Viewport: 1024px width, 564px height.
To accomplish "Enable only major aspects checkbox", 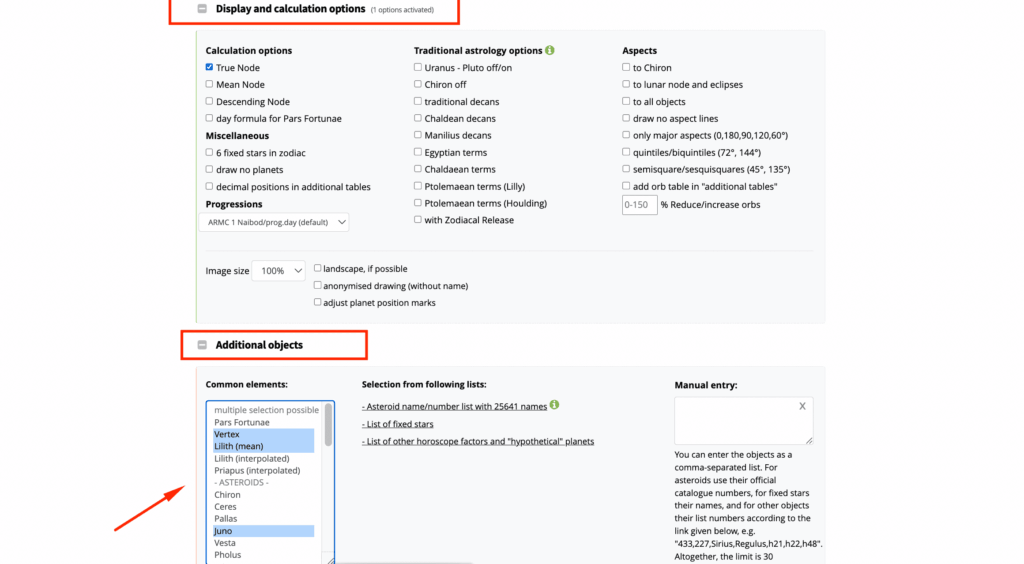I will click(626, 134).
